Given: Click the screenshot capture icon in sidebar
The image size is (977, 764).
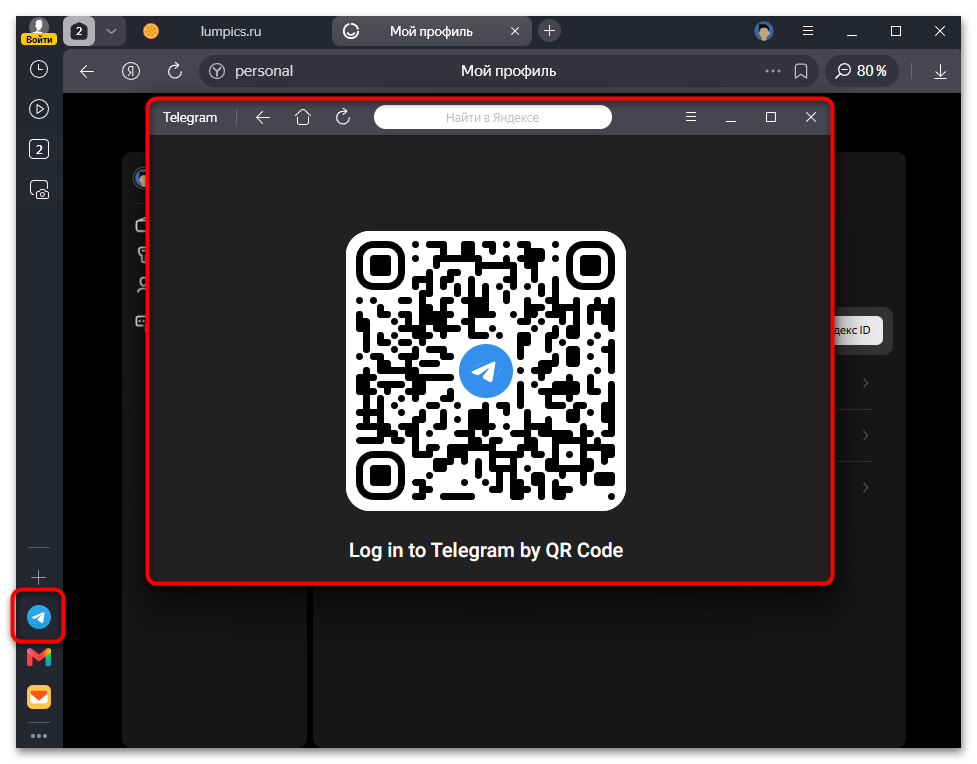Looking at the screenshot, I should pos(39,189).
